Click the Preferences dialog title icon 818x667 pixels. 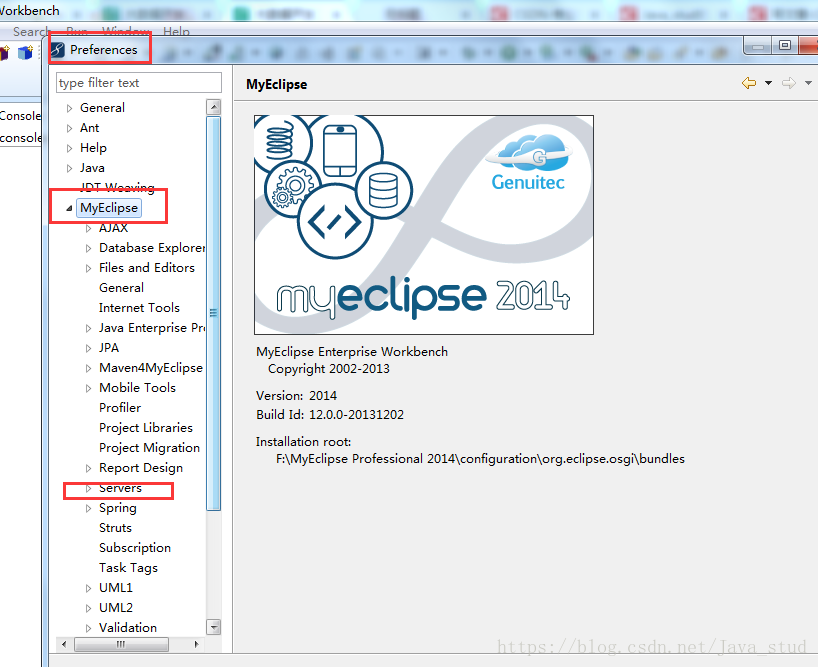point(57,50)
